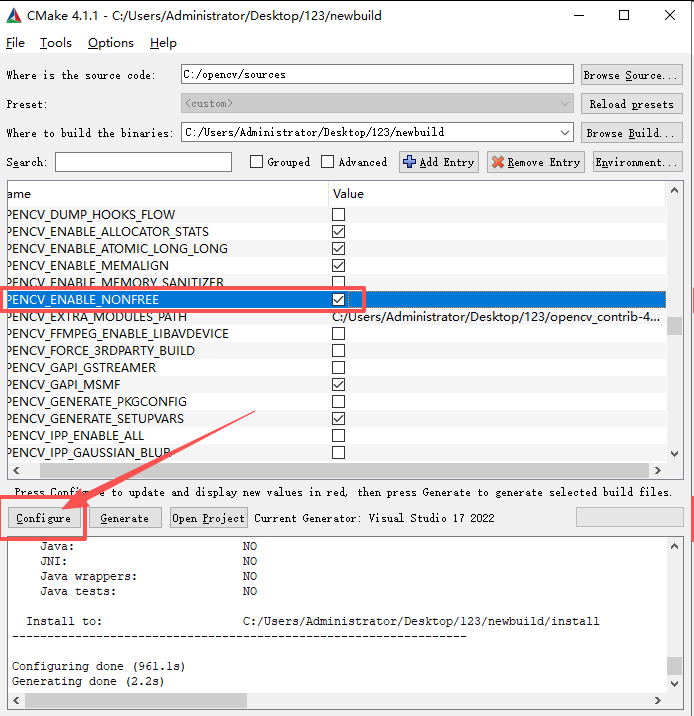Toggle OPENCV_ENABLE_NONFREE checkbox
Screen dimensions: 694x716
pyautogui.click(x=338, y=300)
